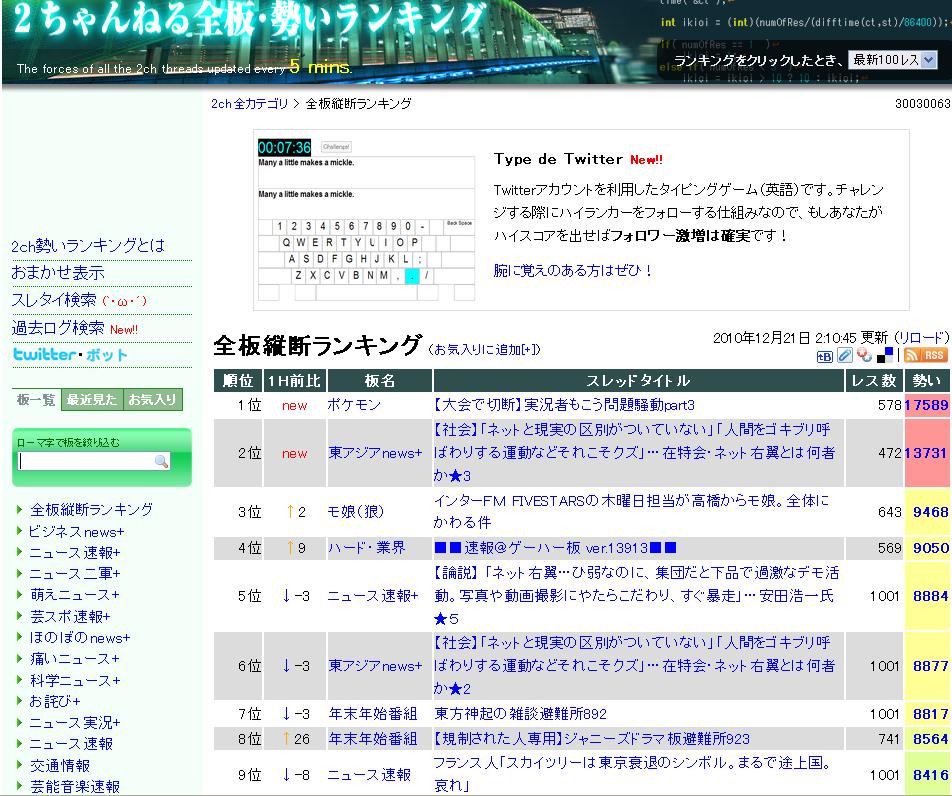This screenshot has width=952, height=796.
Task: Click the リロード reload link
Action: pos(923,338)
